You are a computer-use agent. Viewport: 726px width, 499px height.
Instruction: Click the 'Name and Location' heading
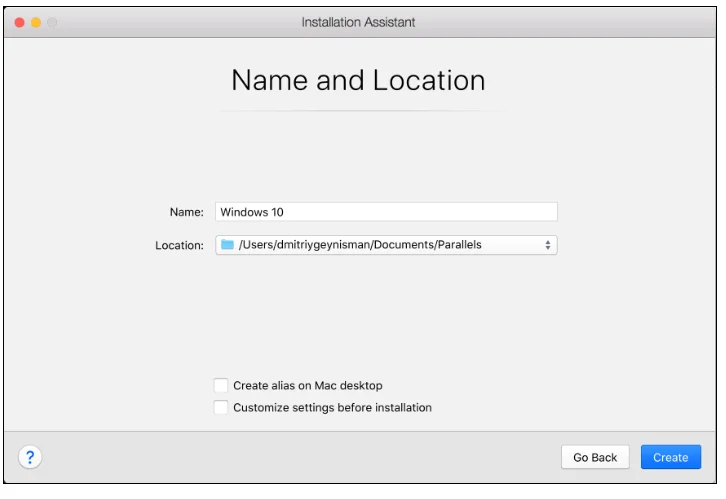(358, 80)
